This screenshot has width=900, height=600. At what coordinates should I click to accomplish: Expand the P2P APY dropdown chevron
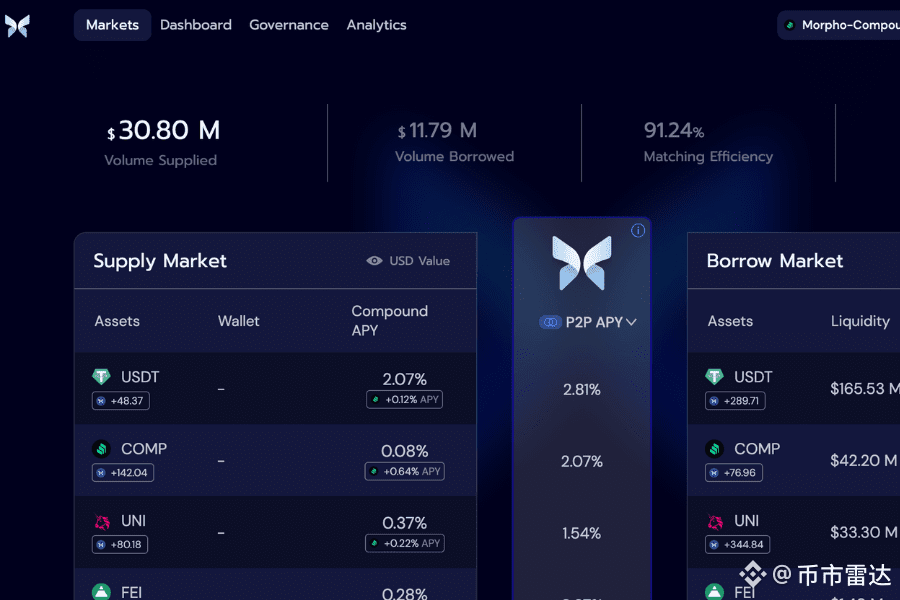pos(631,322)
